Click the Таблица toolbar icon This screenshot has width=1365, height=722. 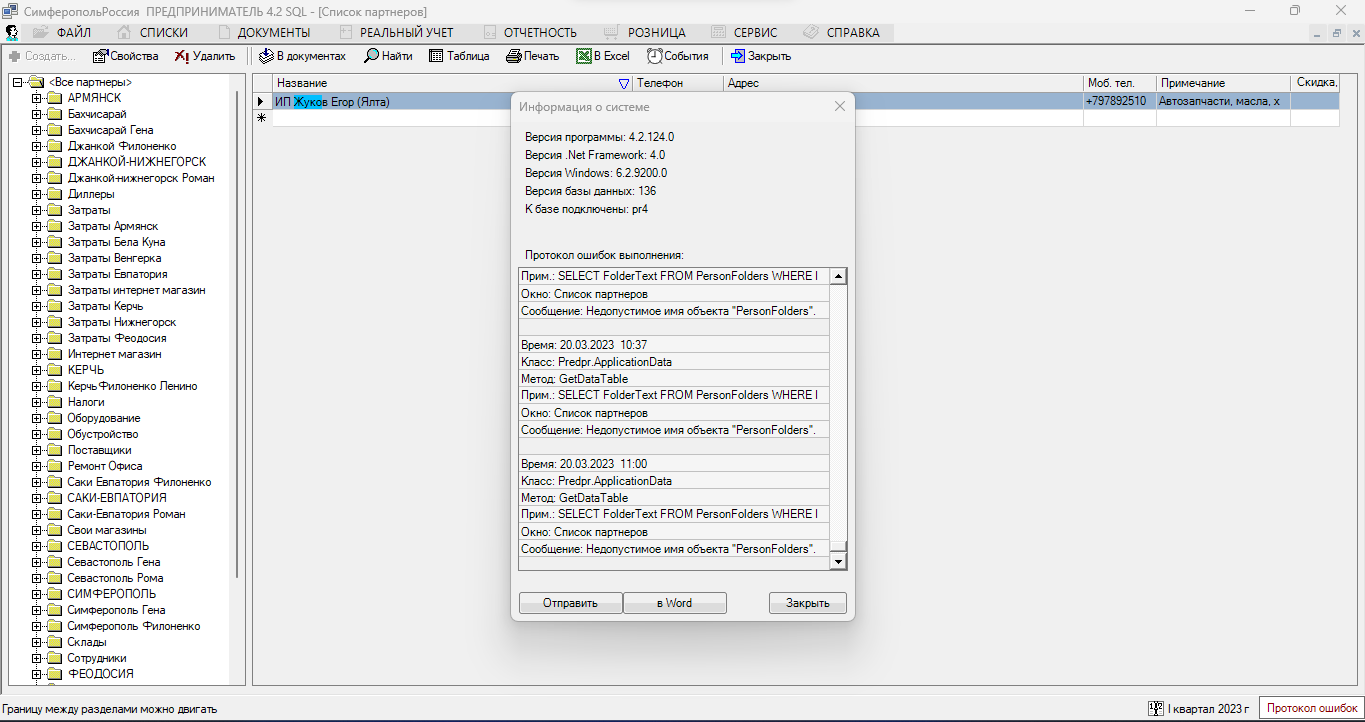tap(436, 56)
